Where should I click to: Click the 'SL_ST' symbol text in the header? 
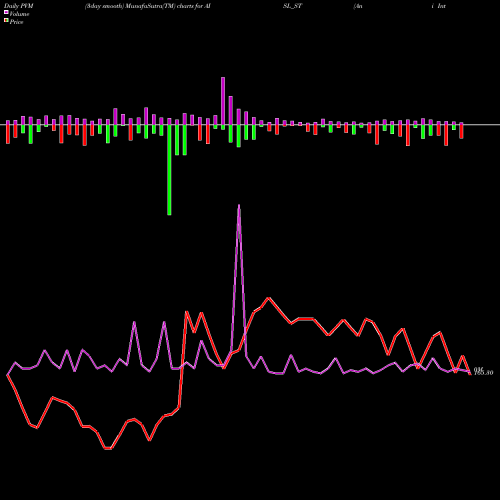pyautogui.click(x=292, y=6)
